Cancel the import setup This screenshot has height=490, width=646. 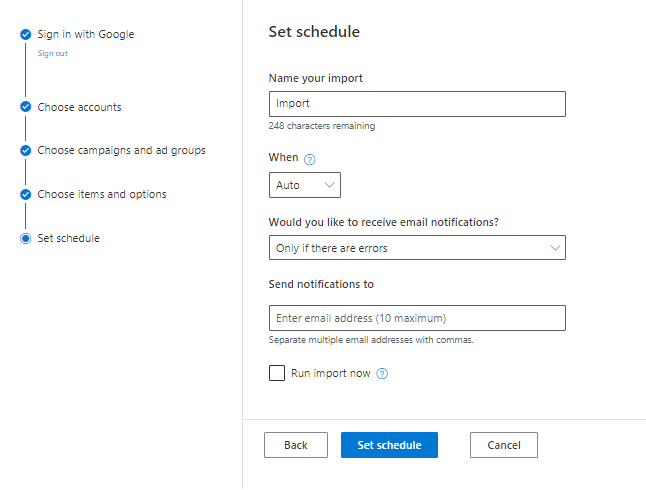click(503, 445)
